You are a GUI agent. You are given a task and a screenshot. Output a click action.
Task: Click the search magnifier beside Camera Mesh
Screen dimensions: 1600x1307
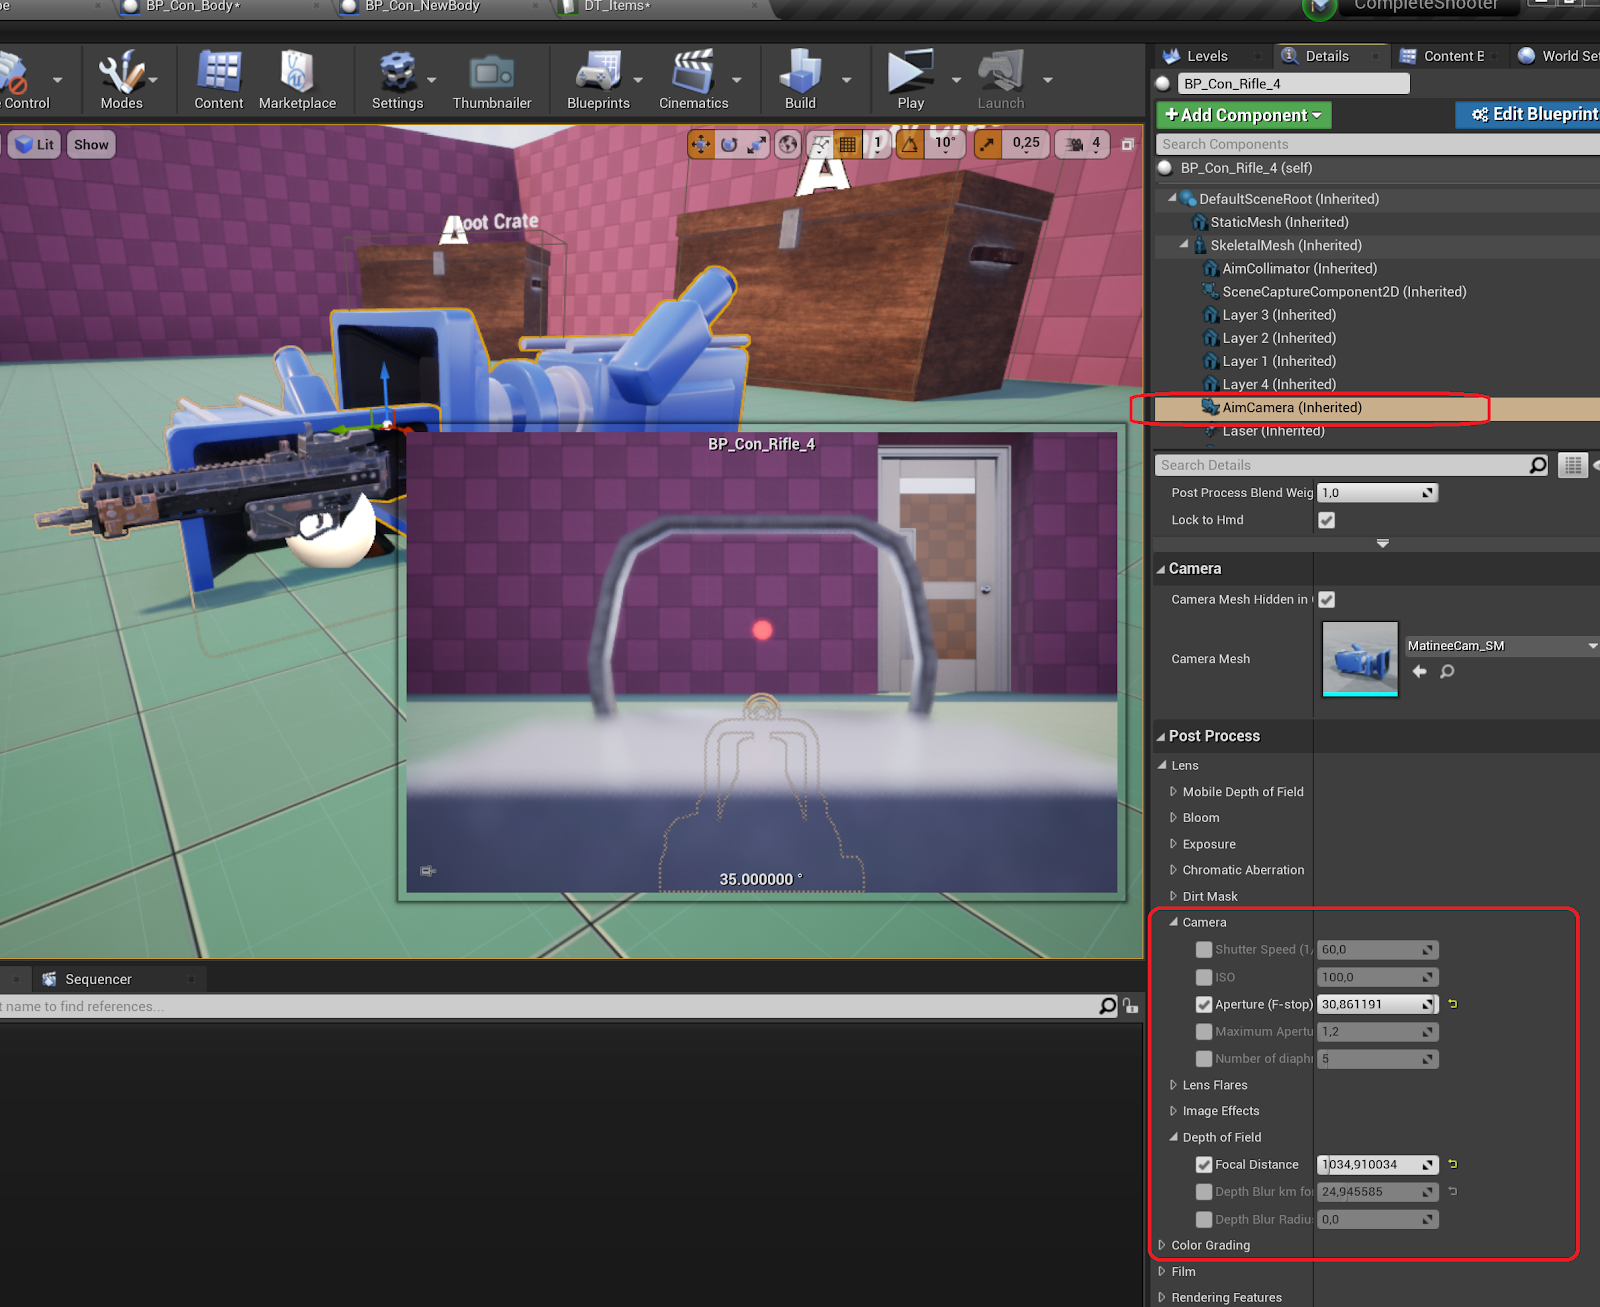(x=1447, y=672)
